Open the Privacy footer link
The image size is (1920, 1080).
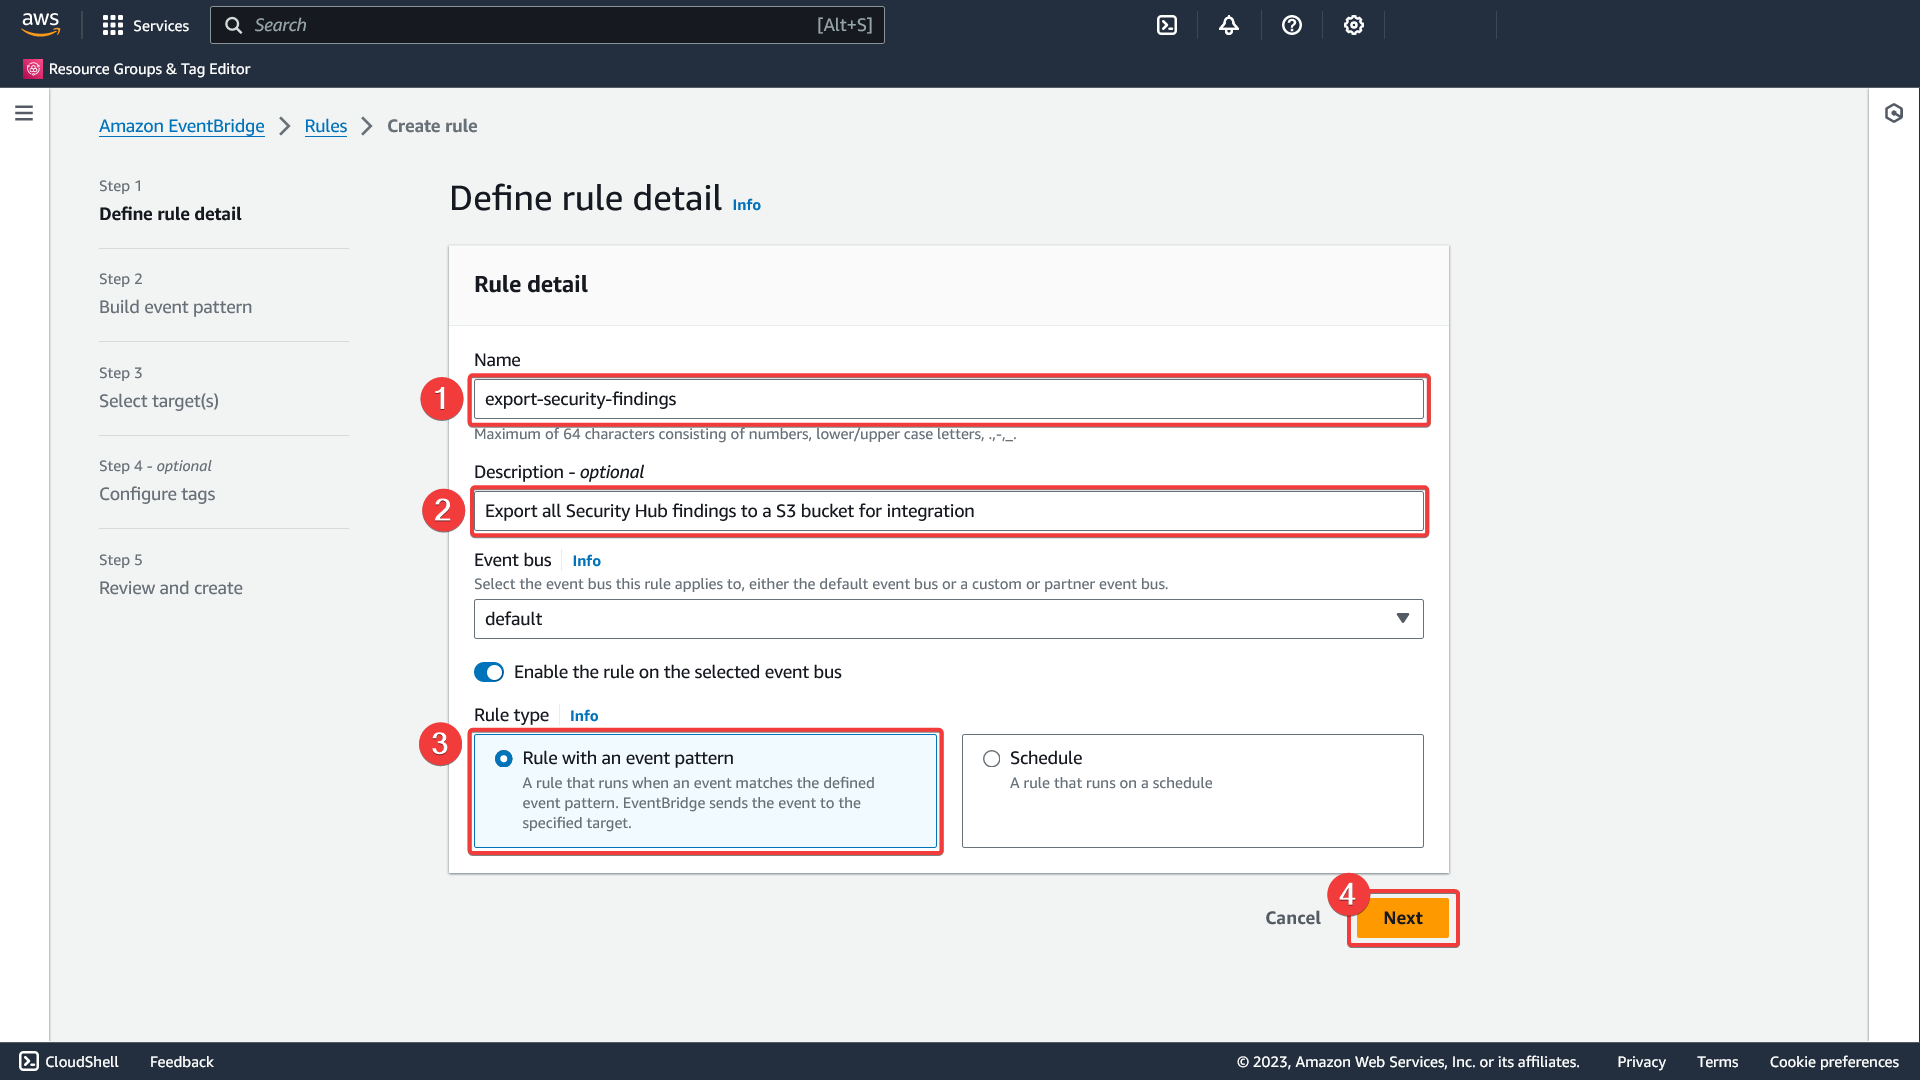click(1641, 1062)
